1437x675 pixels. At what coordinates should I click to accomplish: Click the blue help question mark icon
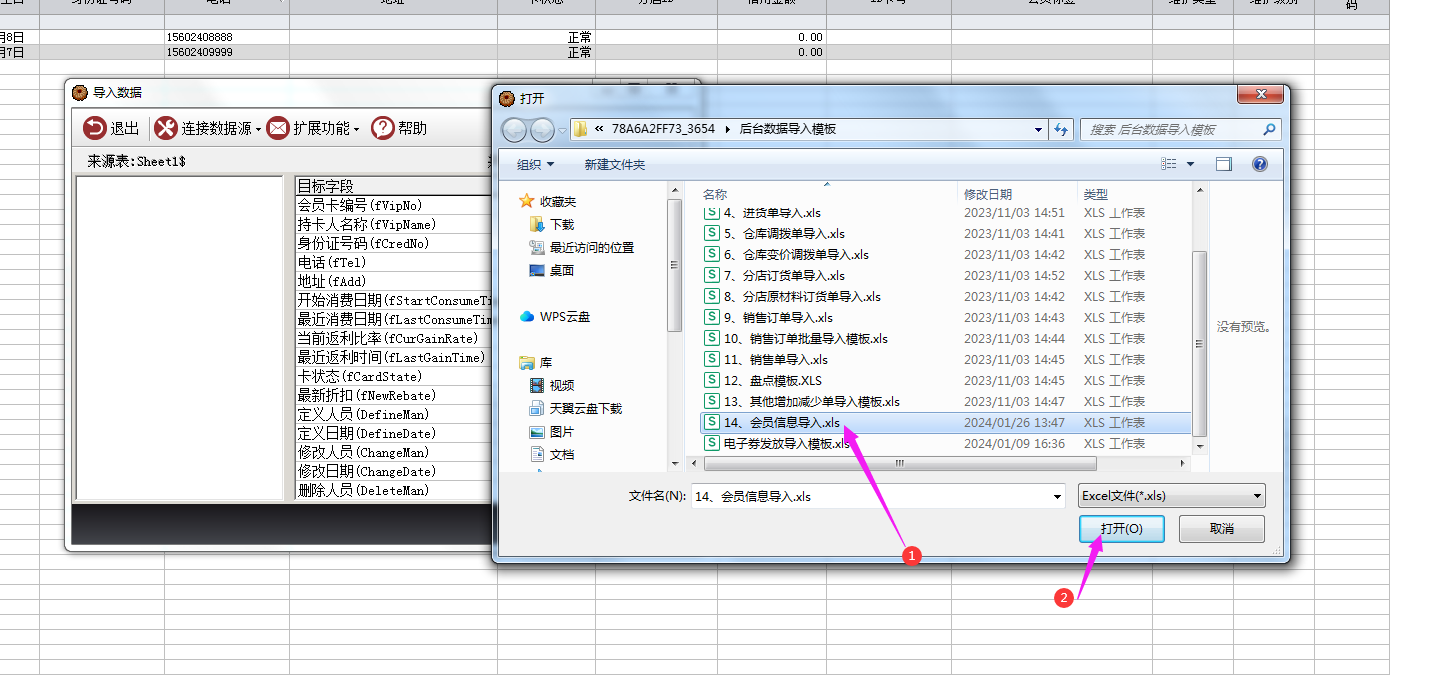[x=1260, y=164]
